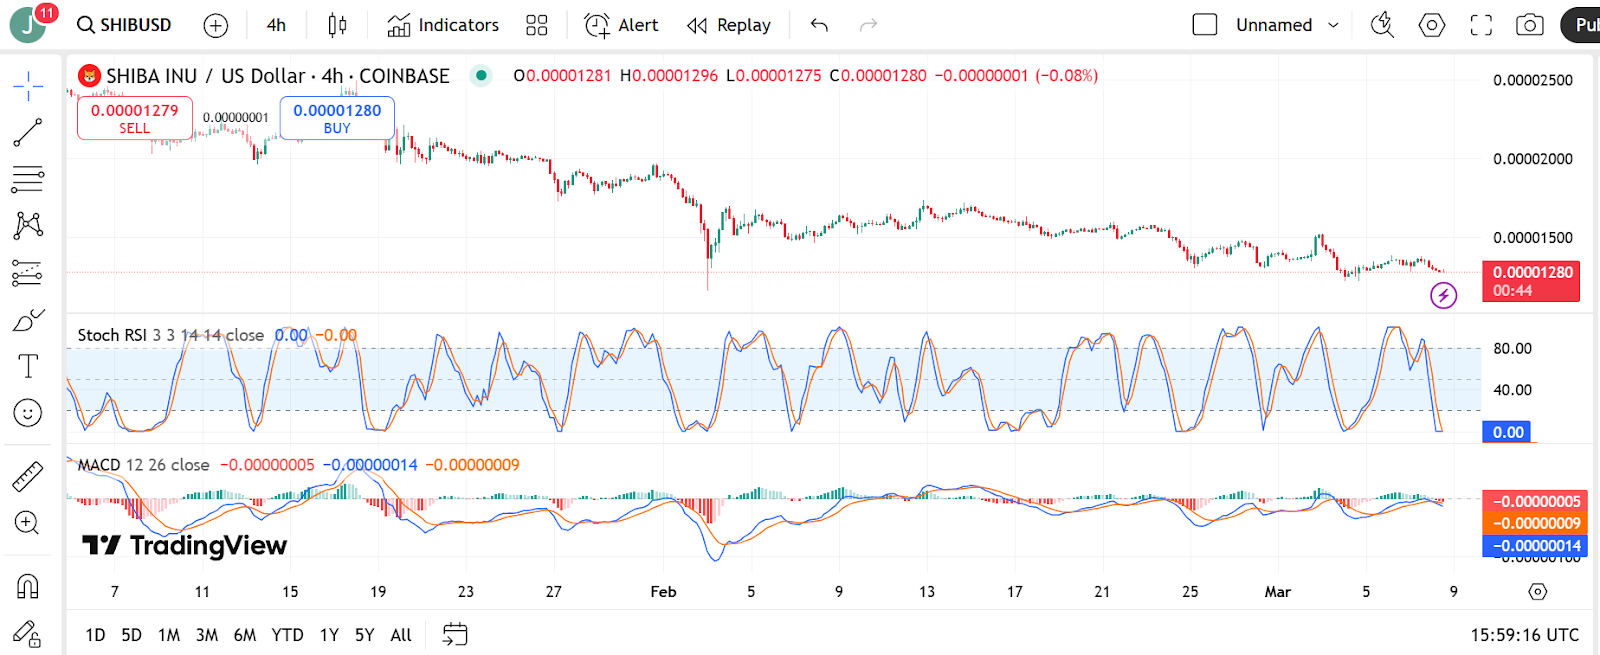Open chart settings hexagon icon

coord(1432,25)
